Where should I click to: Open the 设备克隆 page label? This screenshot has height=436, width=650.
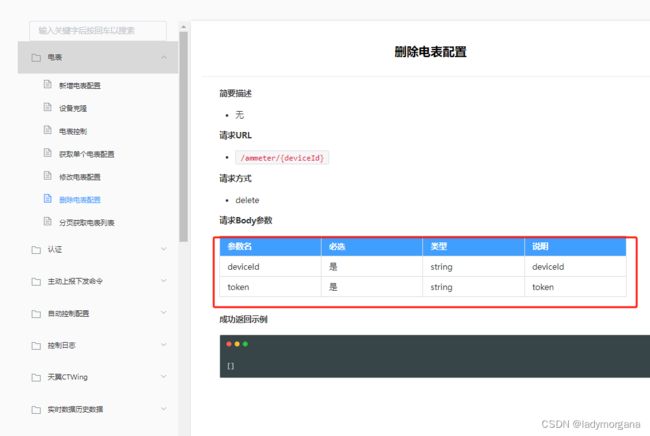tap(73, 109)
